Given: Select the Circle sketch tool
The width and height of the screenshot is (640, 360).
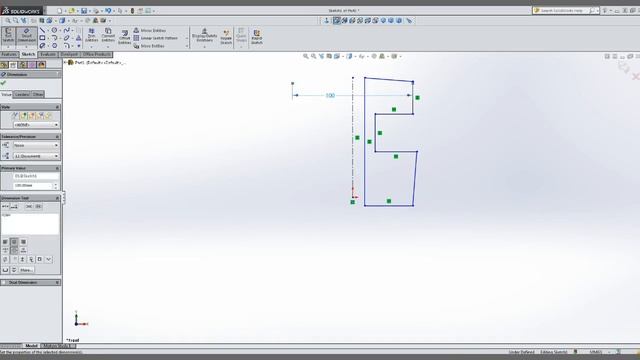Looking at the screenshot, I should (54, 30).
